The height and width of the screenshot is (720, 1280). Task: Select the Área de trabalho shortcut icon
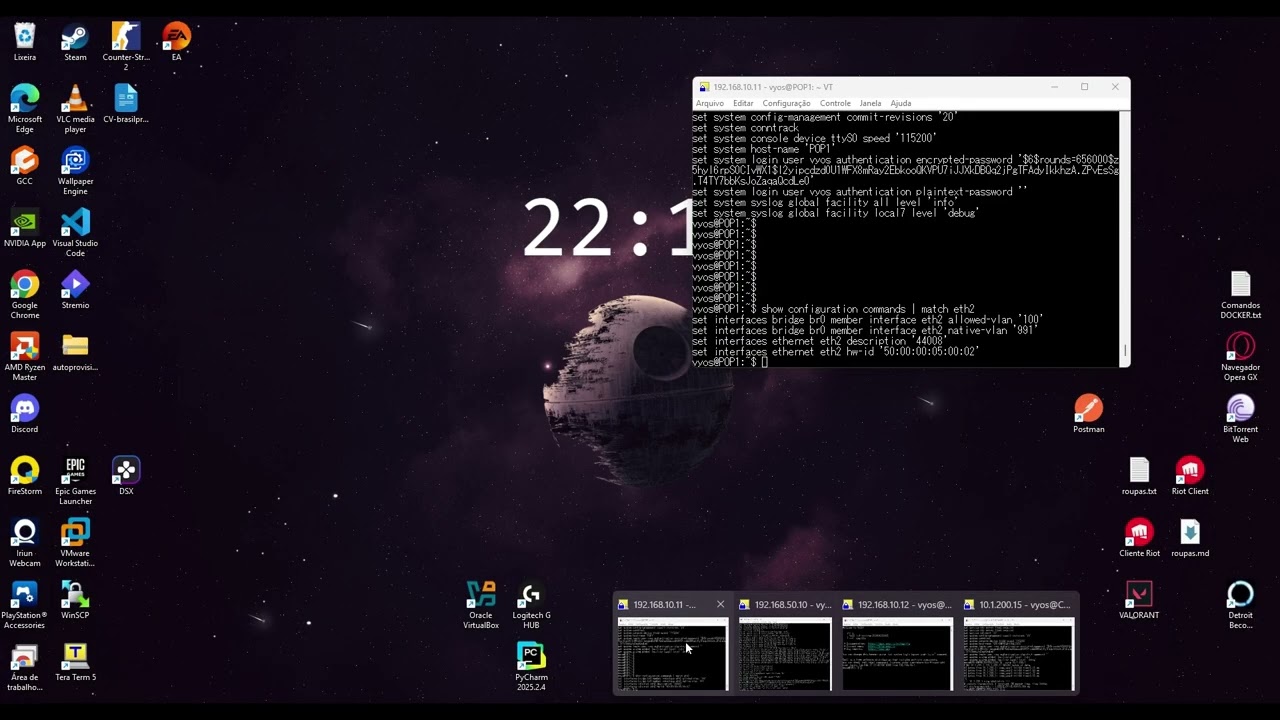coord(25,667)
